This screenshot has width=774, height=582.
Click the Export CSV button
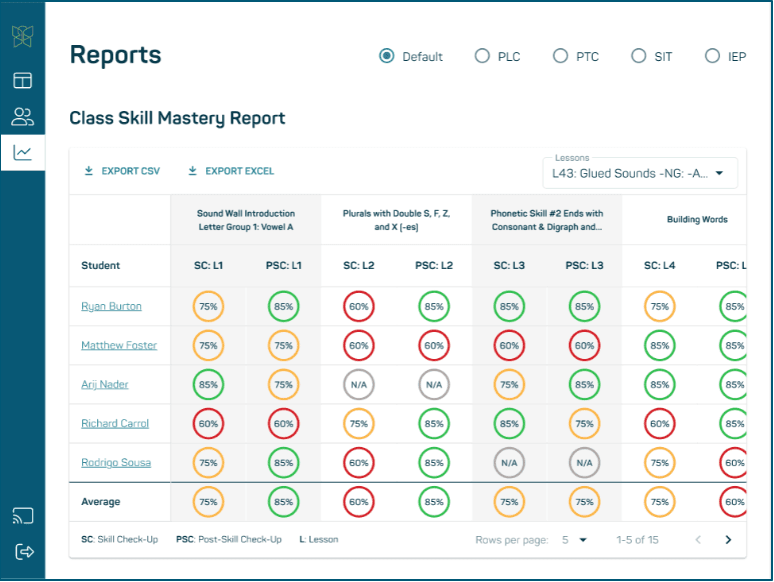point(122,171)
